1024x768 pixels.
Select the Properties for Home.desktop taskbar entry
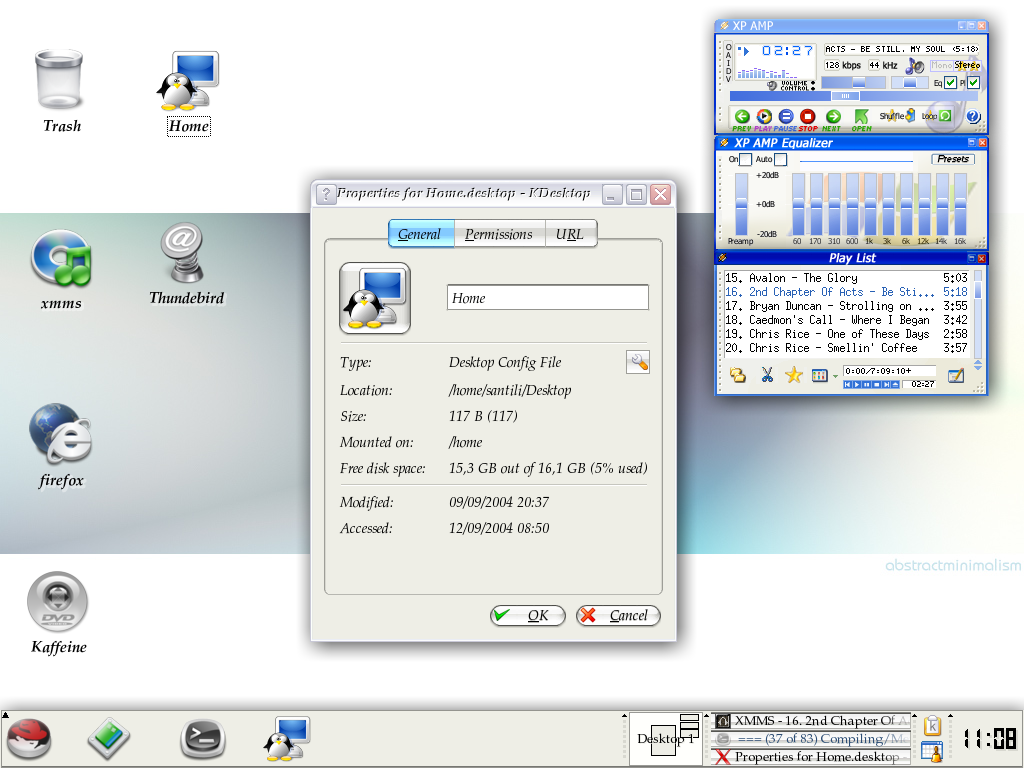pyautogui.click(x=811, y=757)
